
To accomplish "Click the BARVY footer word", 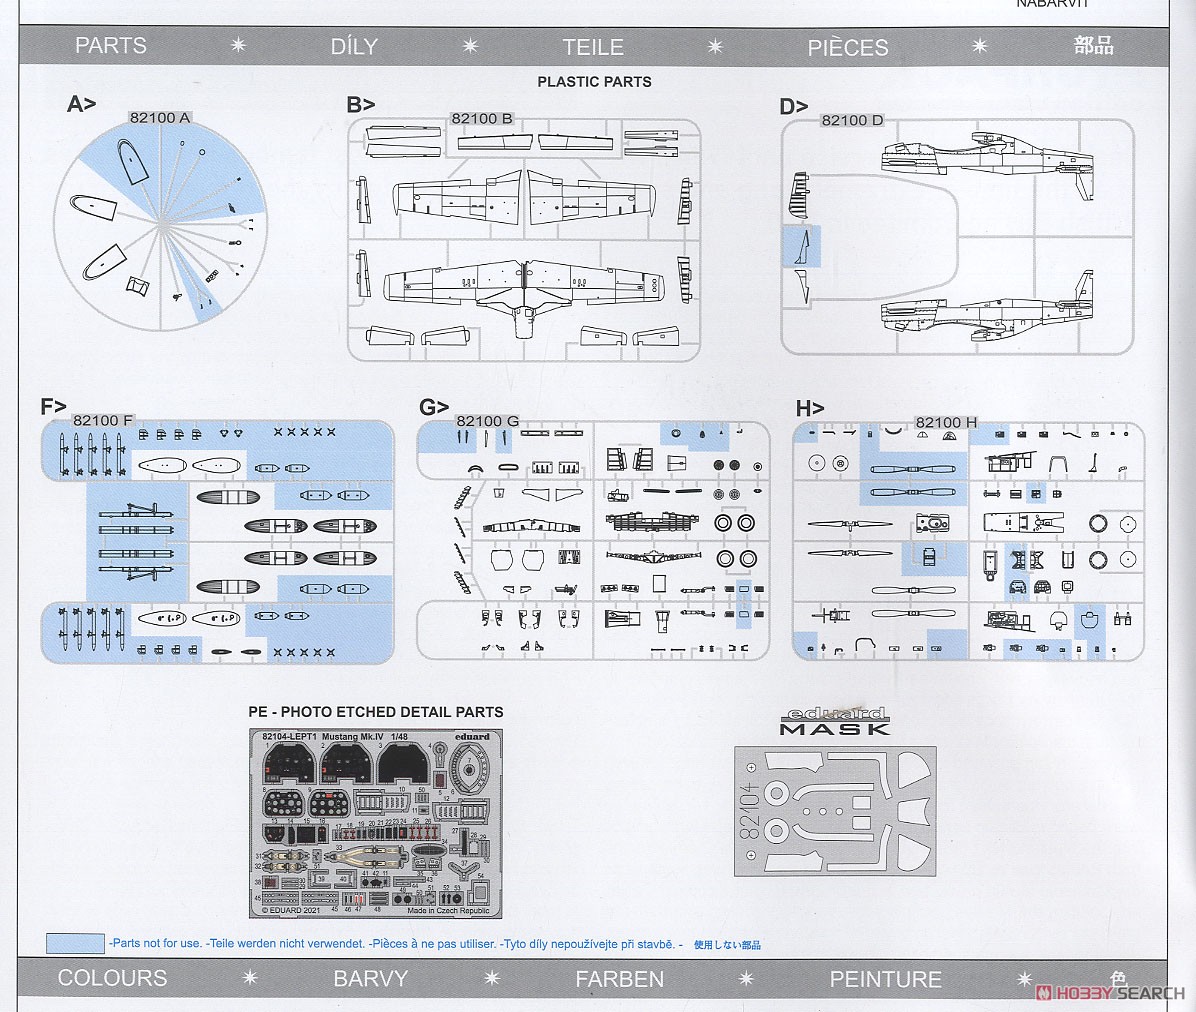I will pyautogui.click(x=371, y=978).
